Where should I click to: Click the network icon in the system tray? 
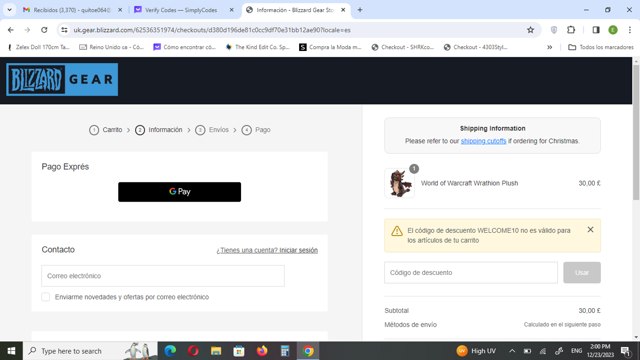tap(543, 351)
